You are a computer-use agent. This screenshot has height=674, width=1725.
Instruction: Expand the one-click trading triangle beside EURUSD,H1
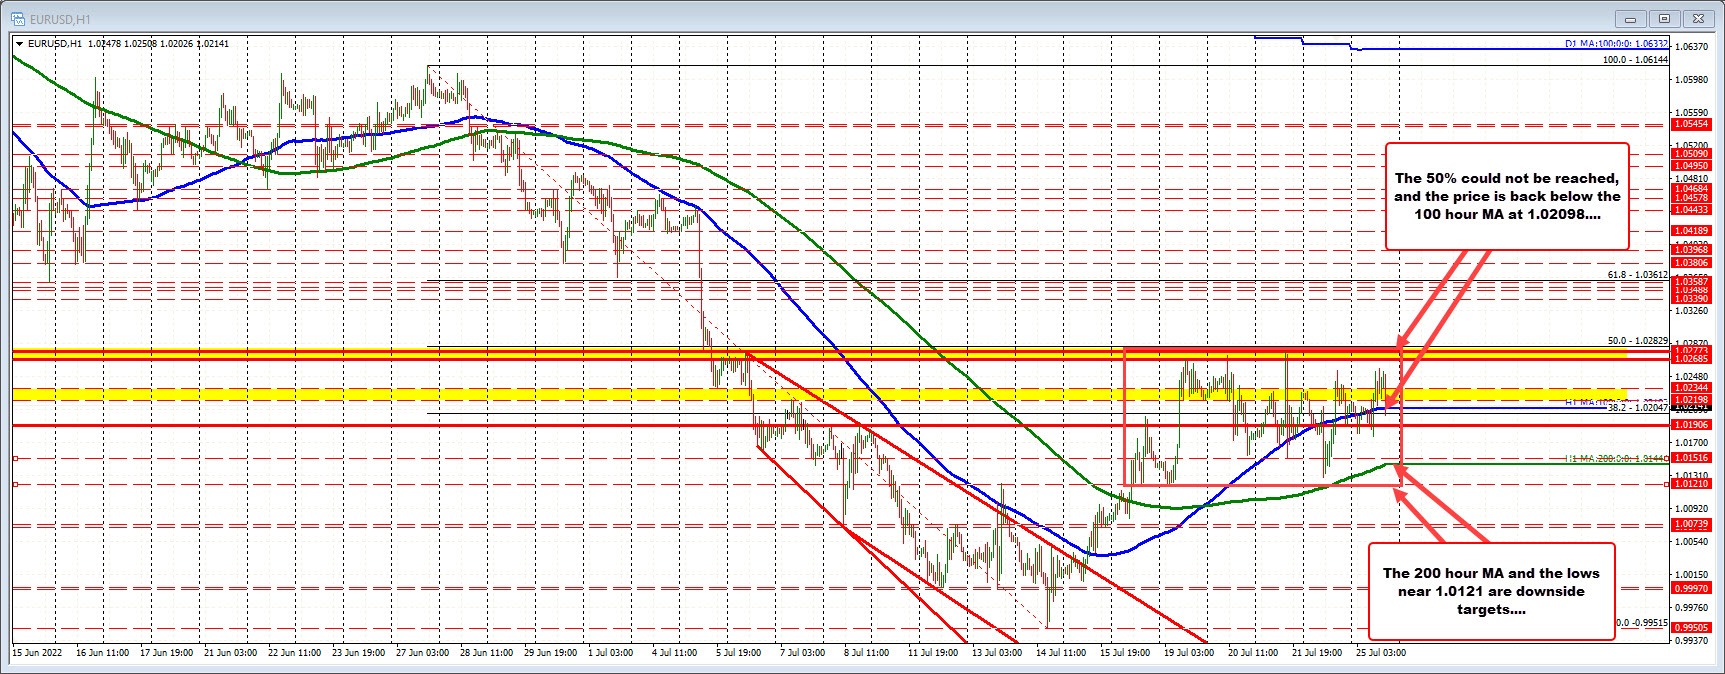click(x=20, y=43)
